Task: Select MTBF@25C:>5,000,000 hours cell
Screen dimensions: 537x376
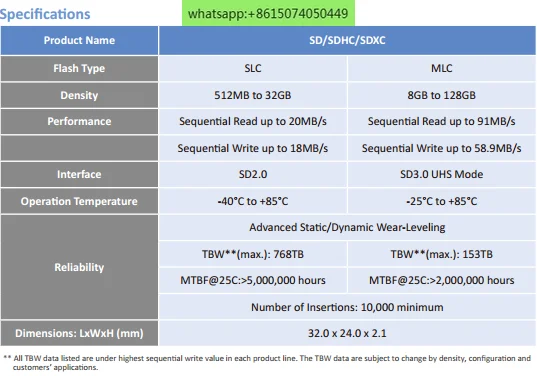Action: click(253, 280)
